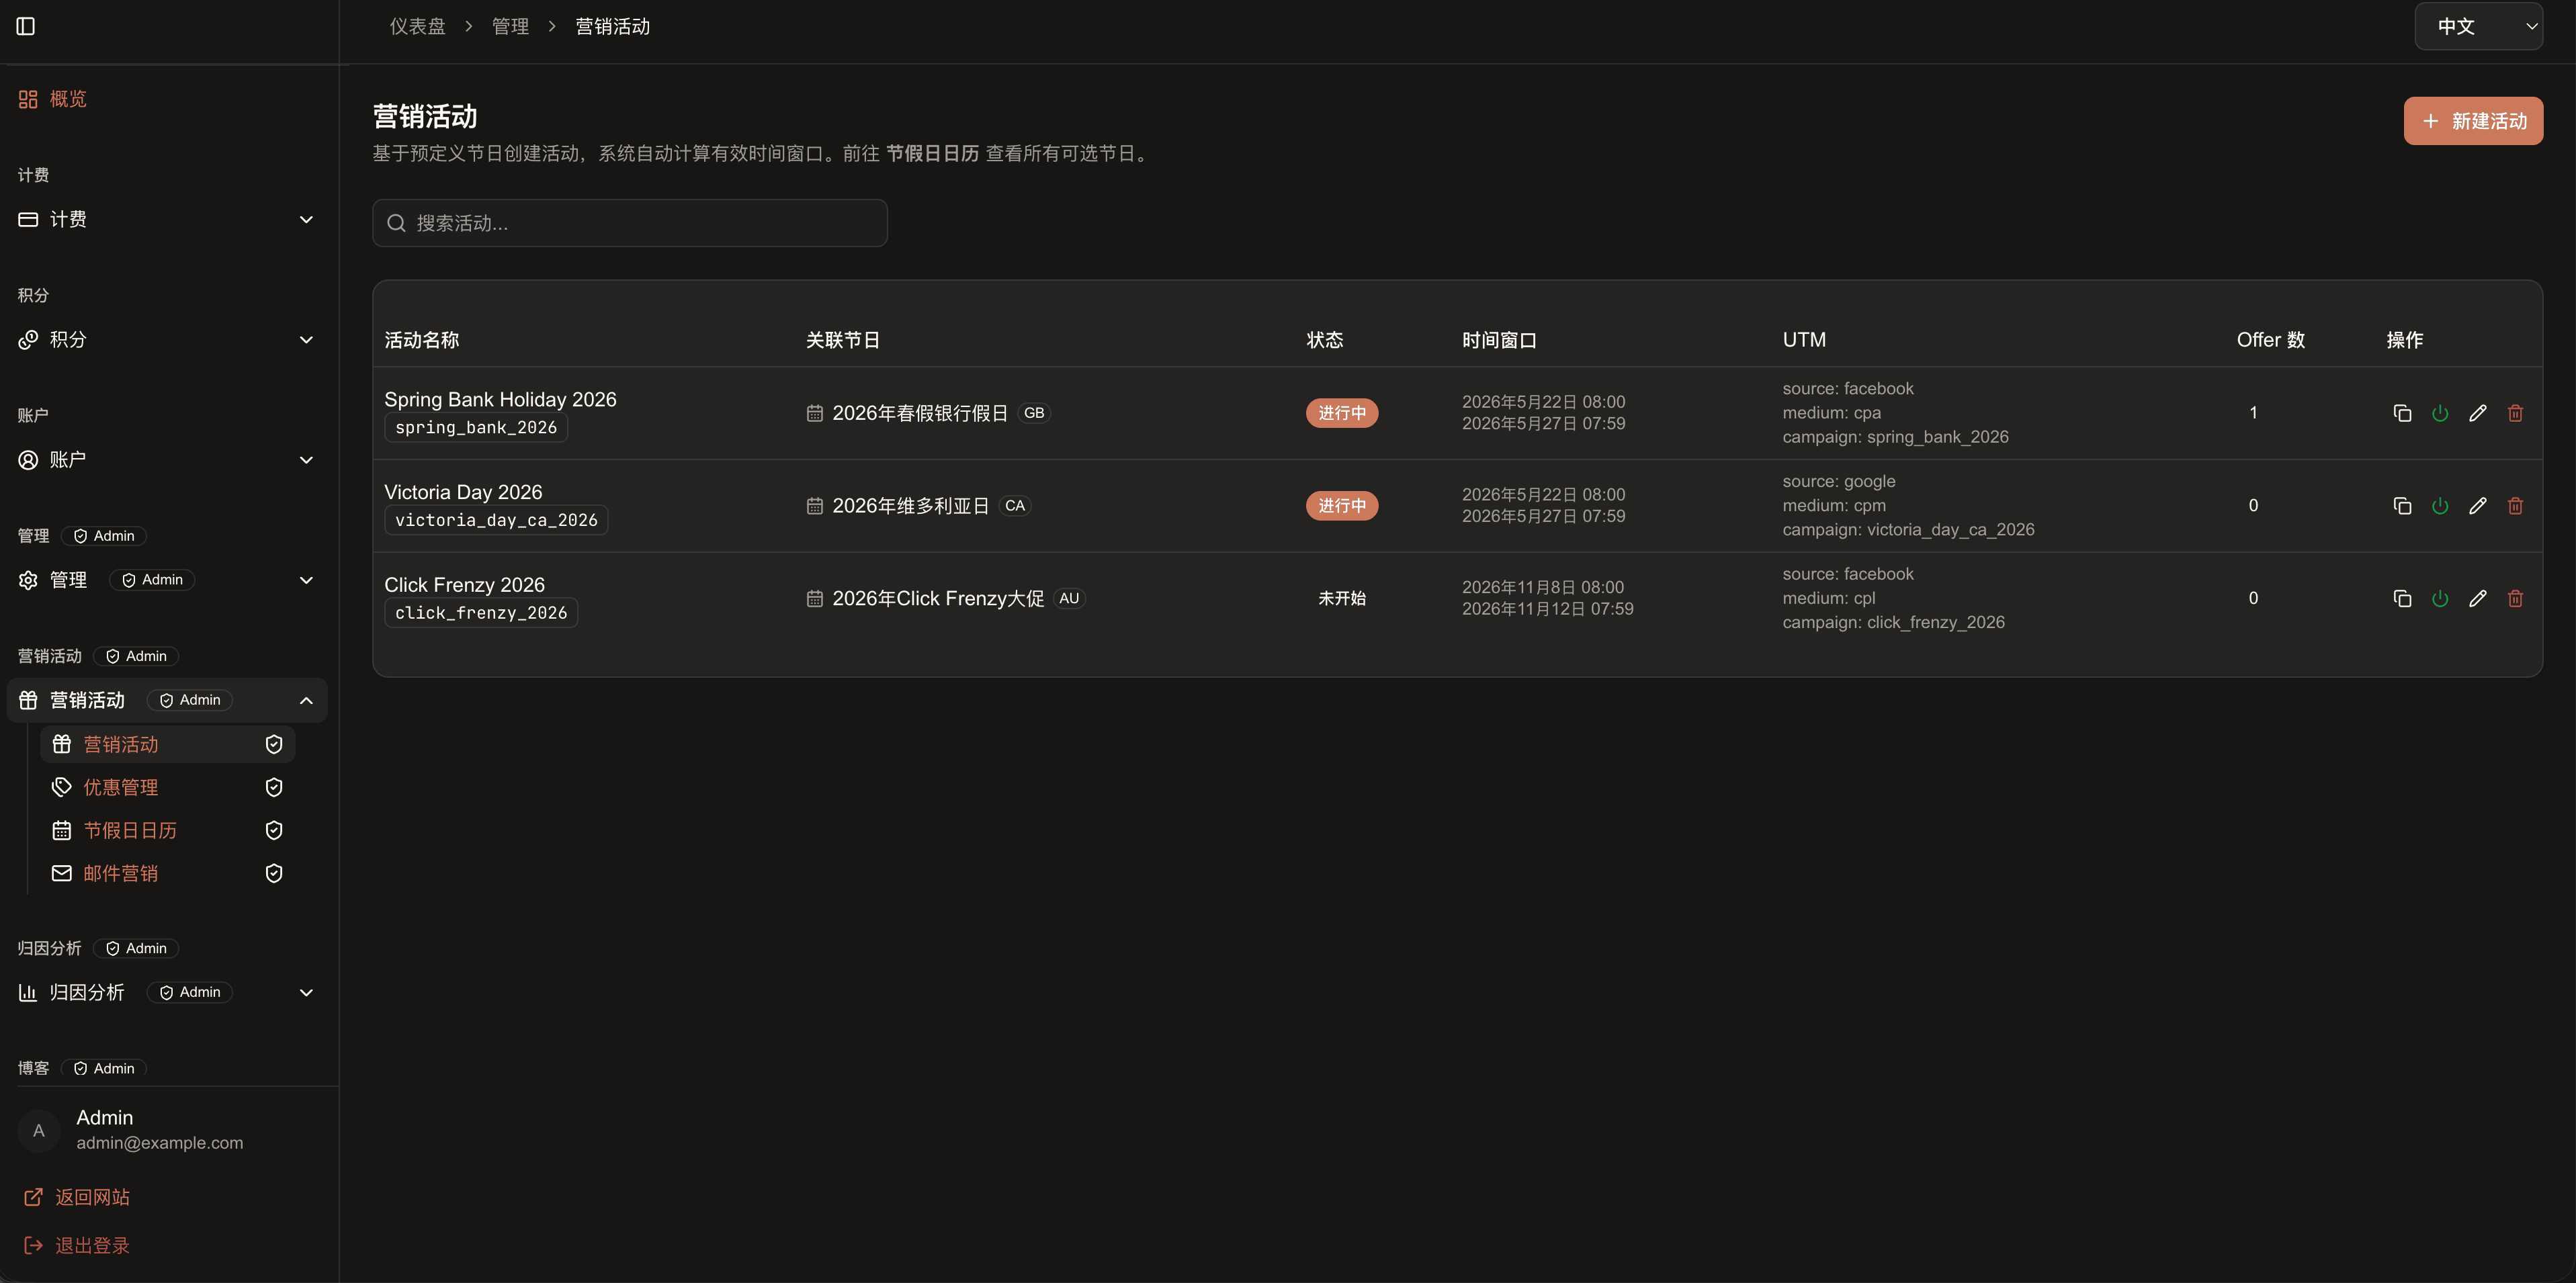
Task: Delete the Victoria Day 2026 campaign
Action: 2515,506
